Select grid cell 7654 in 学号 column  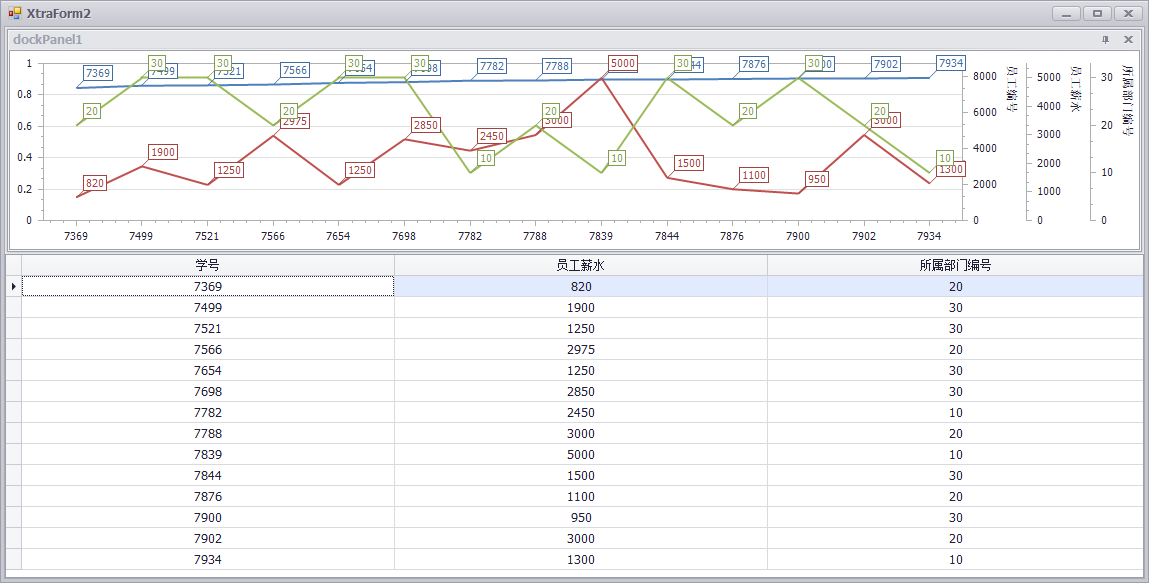click(207, 371)
